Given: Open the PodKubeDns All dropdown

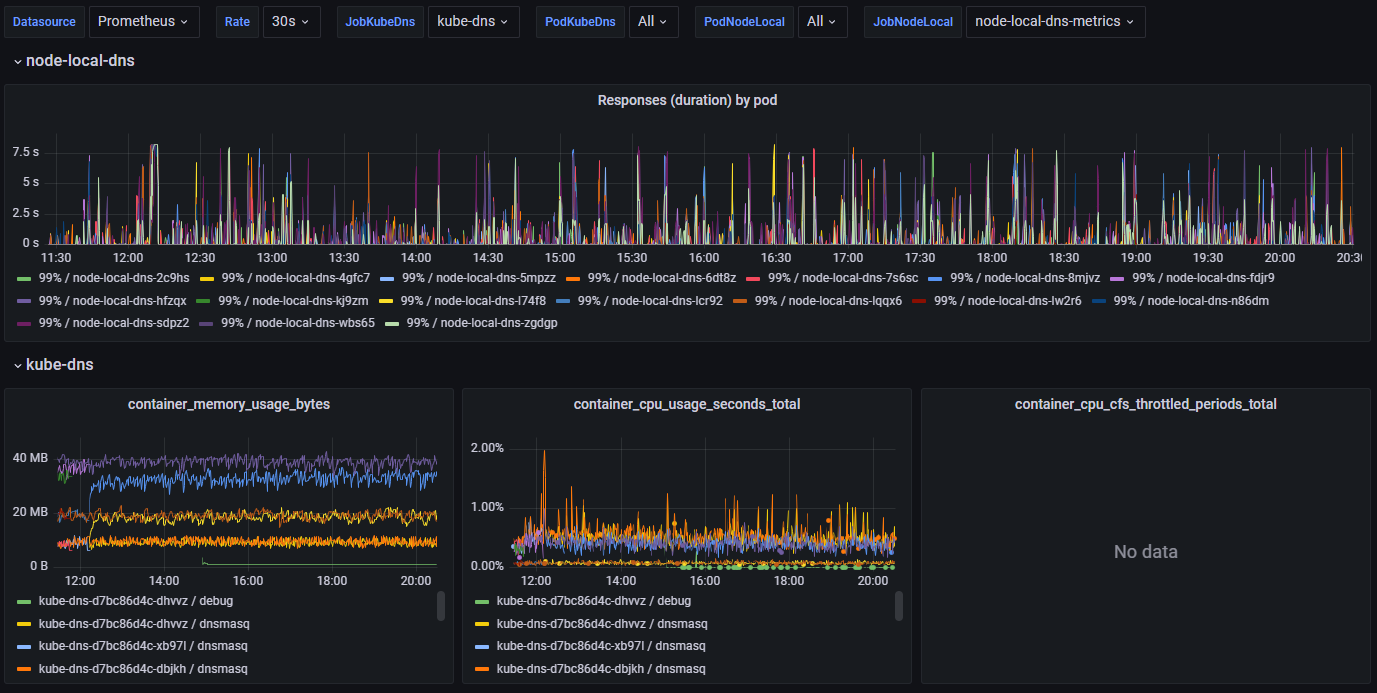Looking at the screenshot, I should tap(653, 21).
